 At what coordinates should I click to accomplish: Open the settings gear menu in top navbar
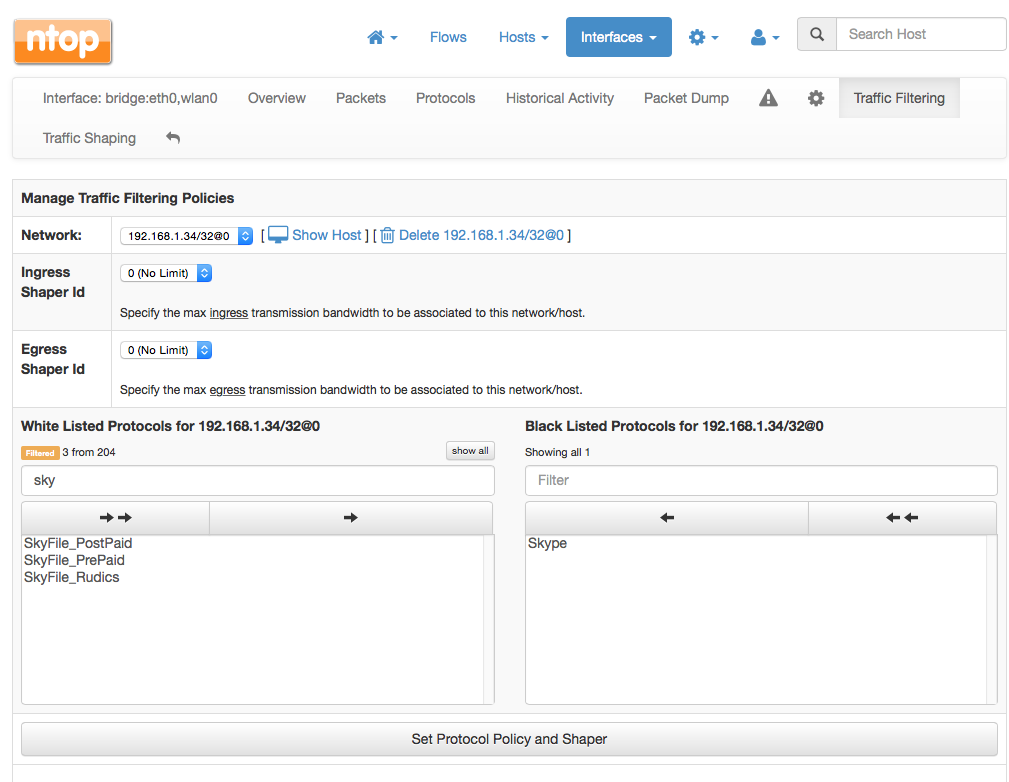coord(703,37)
